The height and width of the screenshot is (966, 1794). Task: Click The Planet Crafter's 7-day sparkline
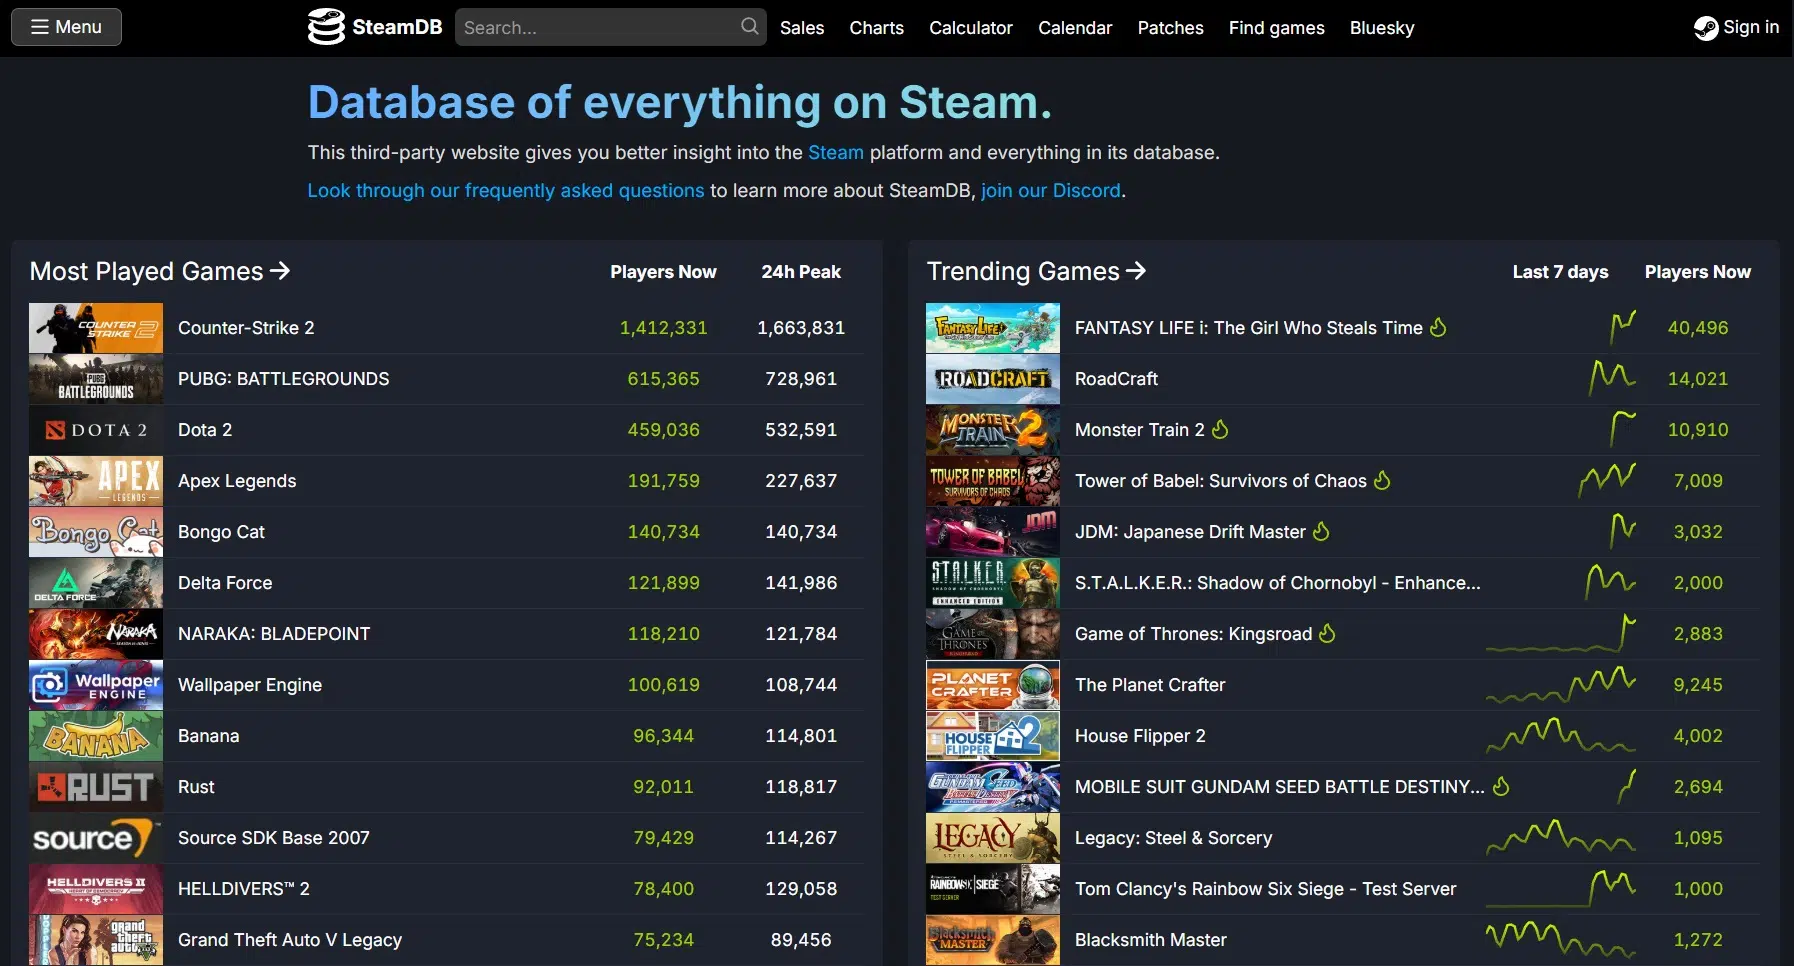[1561, 685]
